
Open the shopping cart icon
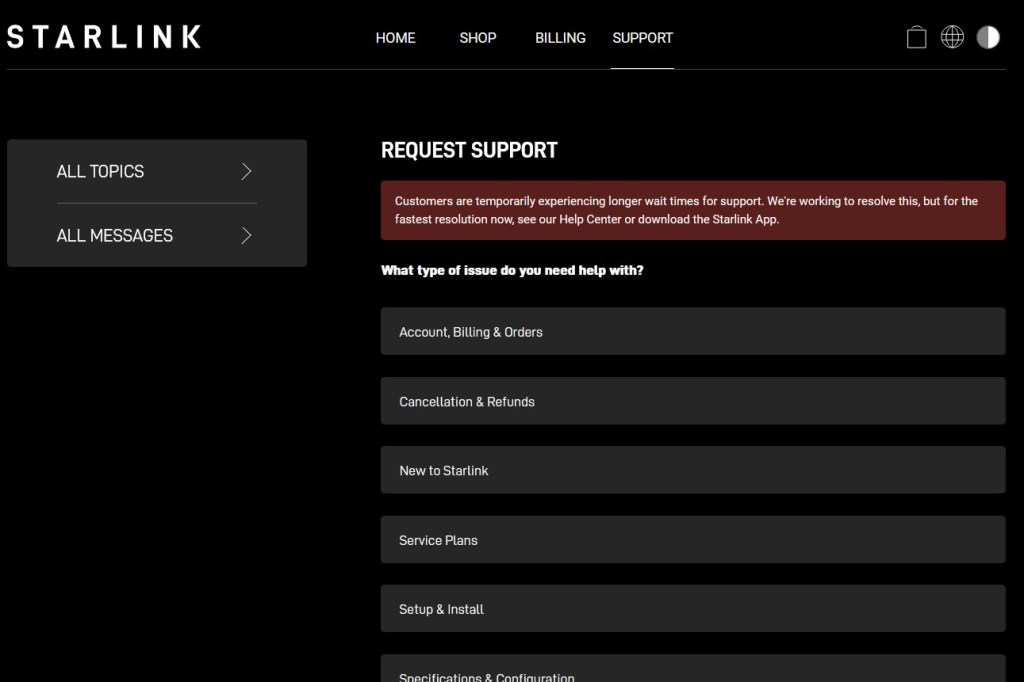[916, 38]
